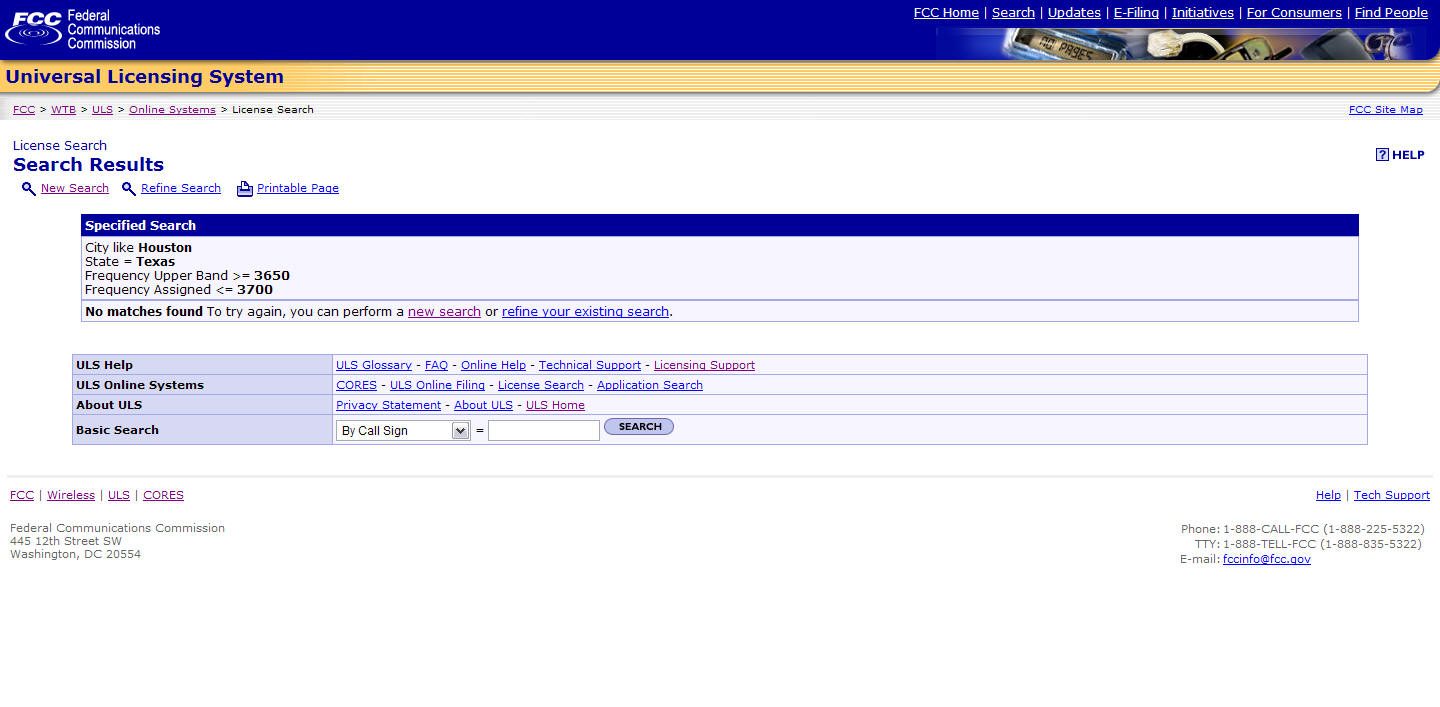The image size is (1440, 707).
Task: Click WTB breadcrumb link
Action: pos(63,110)
